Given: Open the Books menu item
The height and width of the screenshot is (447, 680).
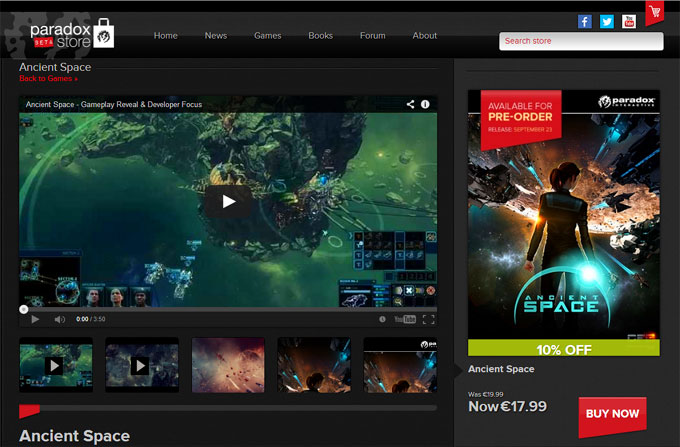Looking at the screenshot, I should point(320,36).
